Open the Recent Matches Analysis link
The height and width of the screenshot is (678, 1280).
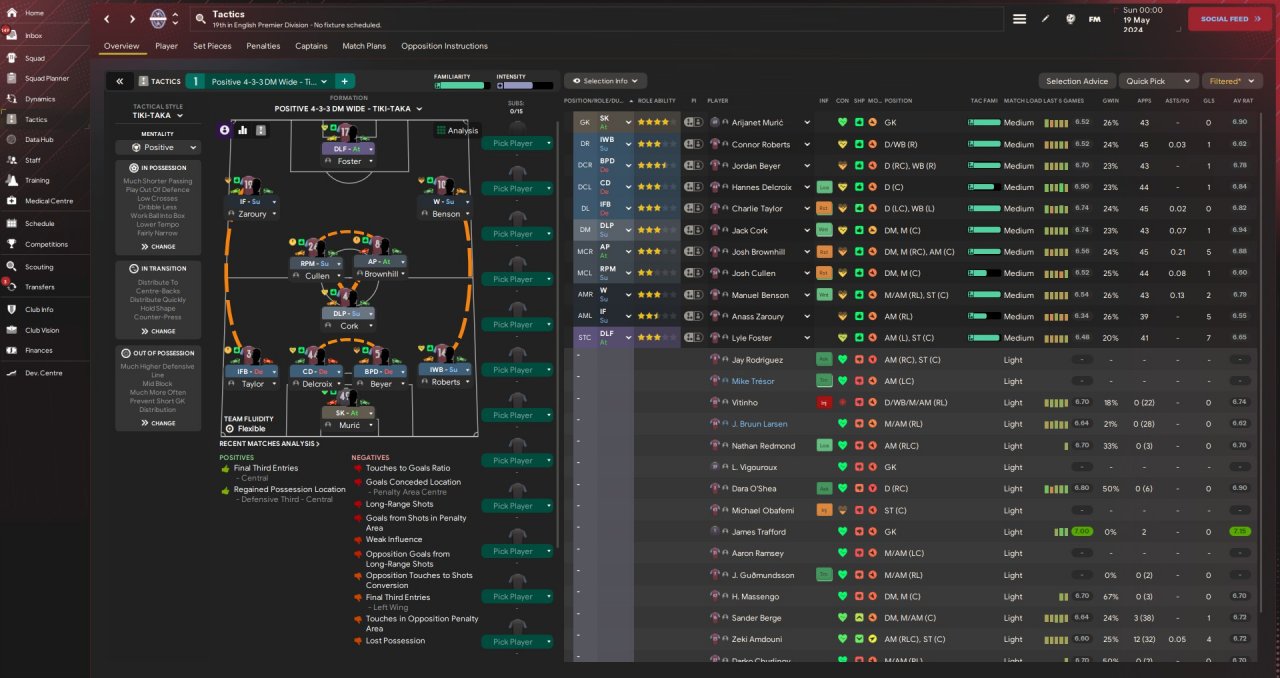pyautogui.click(x=270, y=443)
